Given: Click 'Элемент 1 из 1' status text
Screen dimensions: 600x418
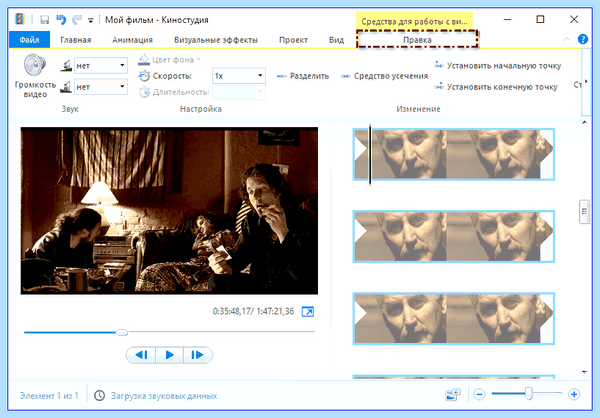Looking at the screenshot, I should tap(49, 396).
